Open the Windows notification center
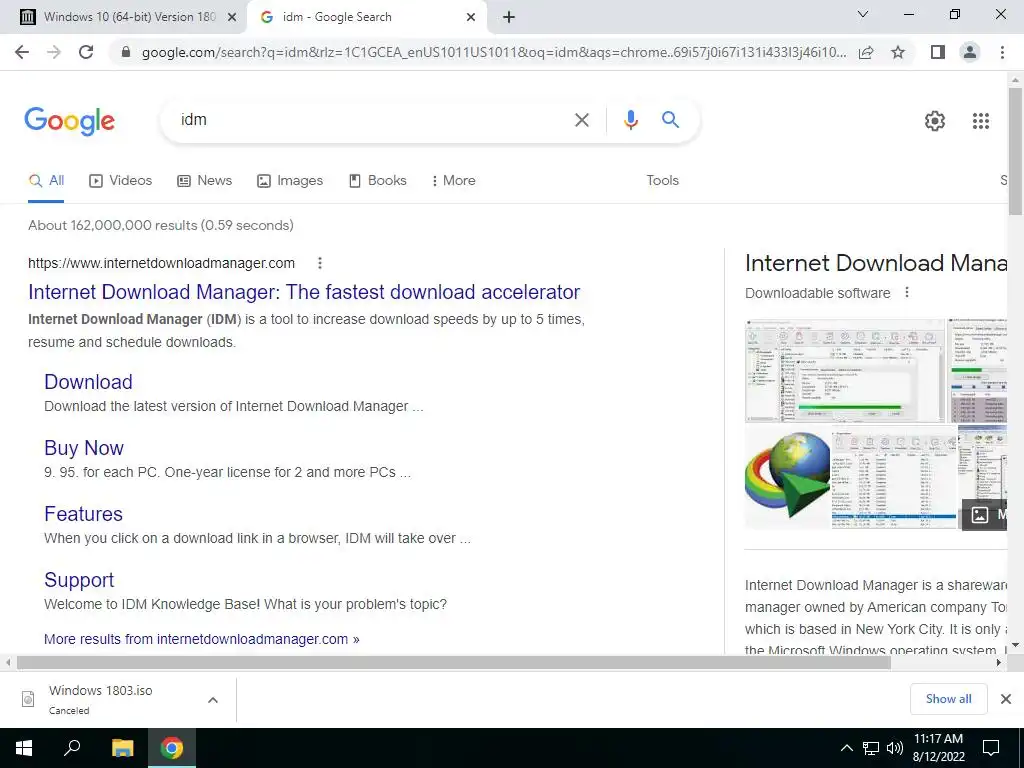The image size is (1024, 768). (991, 748)
